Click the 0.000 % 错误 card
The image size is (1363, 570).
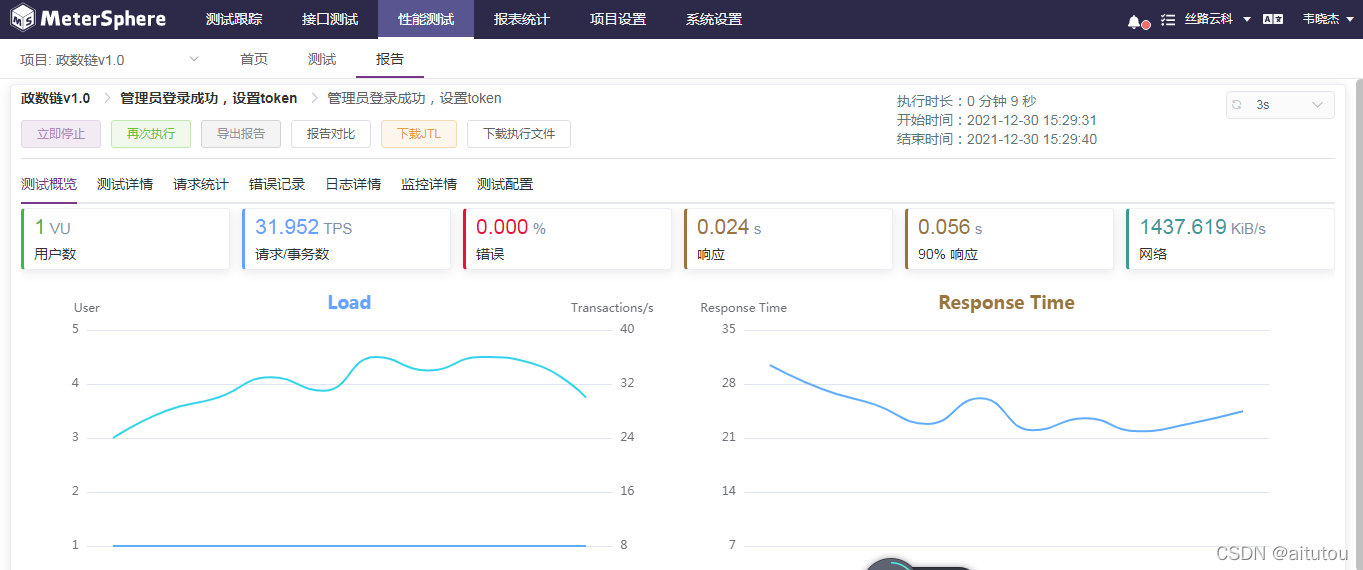567,239
